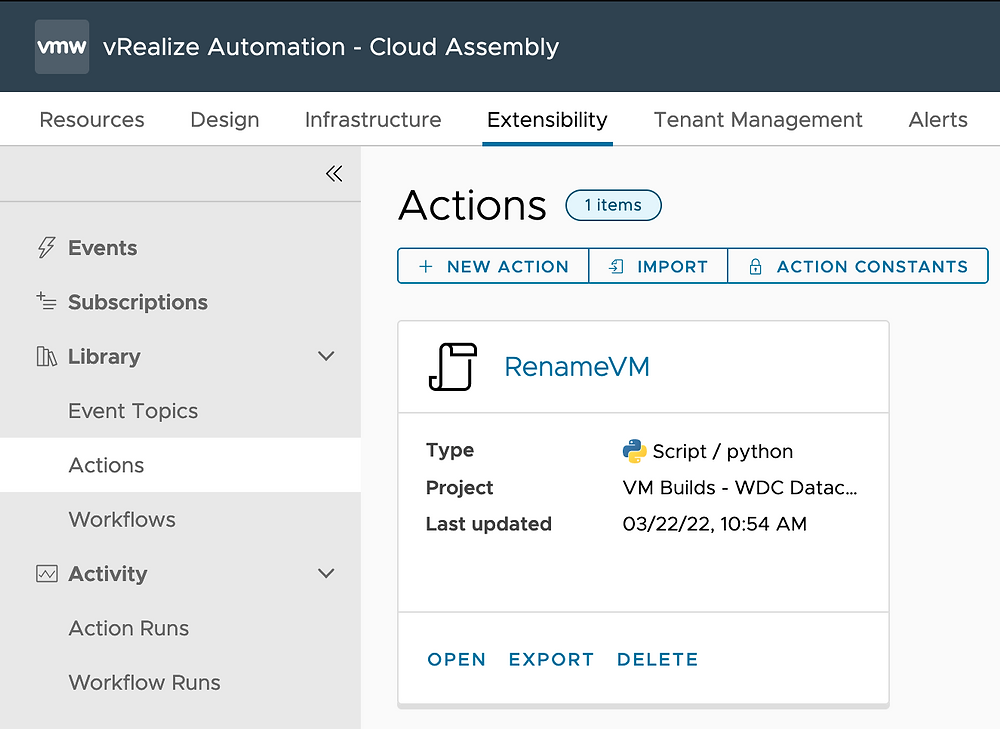Open the RenameVM action

pos(456,659)
